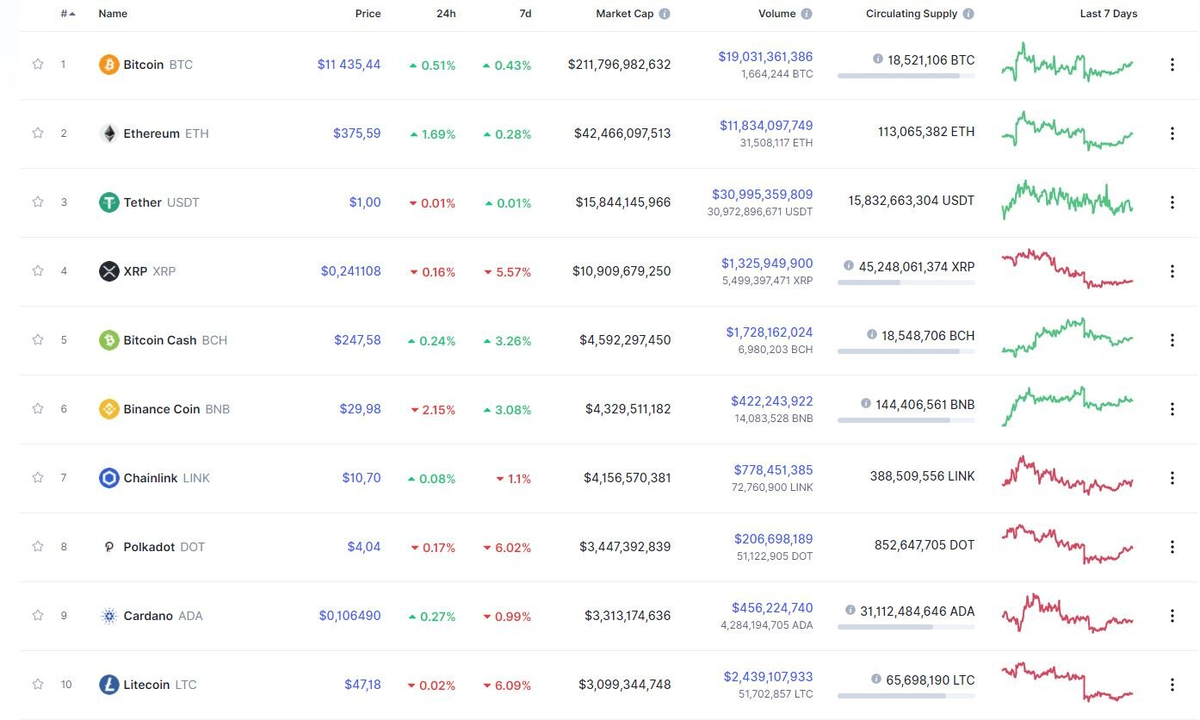Image resolution: width=1200 pixels, height=720 pixels.
Task: Star Litecoin for the watchlist
Action: tap(38, 685)
